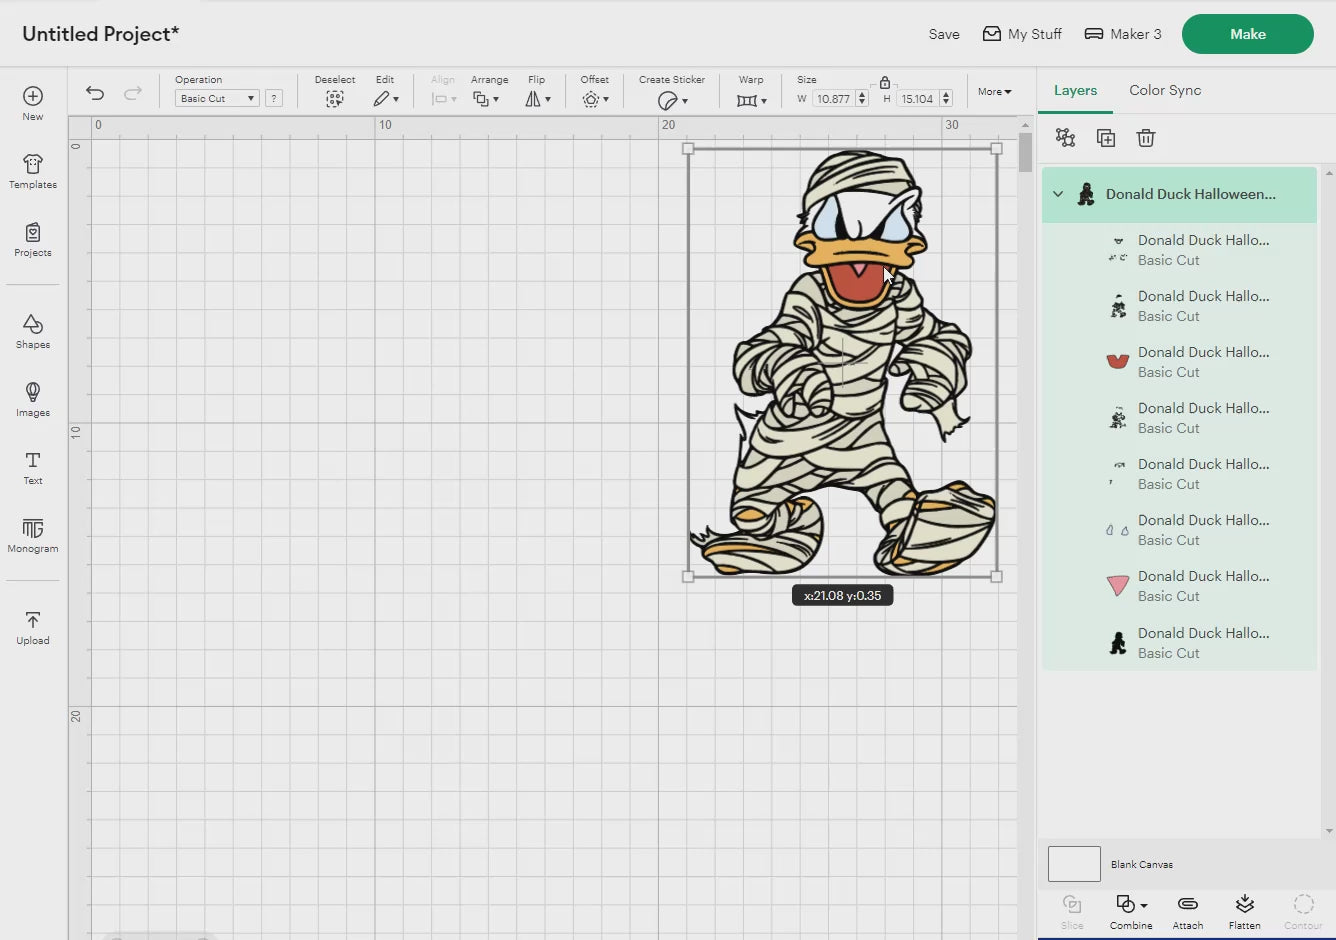Click the Blank Canvas color swatch

(x=1074, y=863)
